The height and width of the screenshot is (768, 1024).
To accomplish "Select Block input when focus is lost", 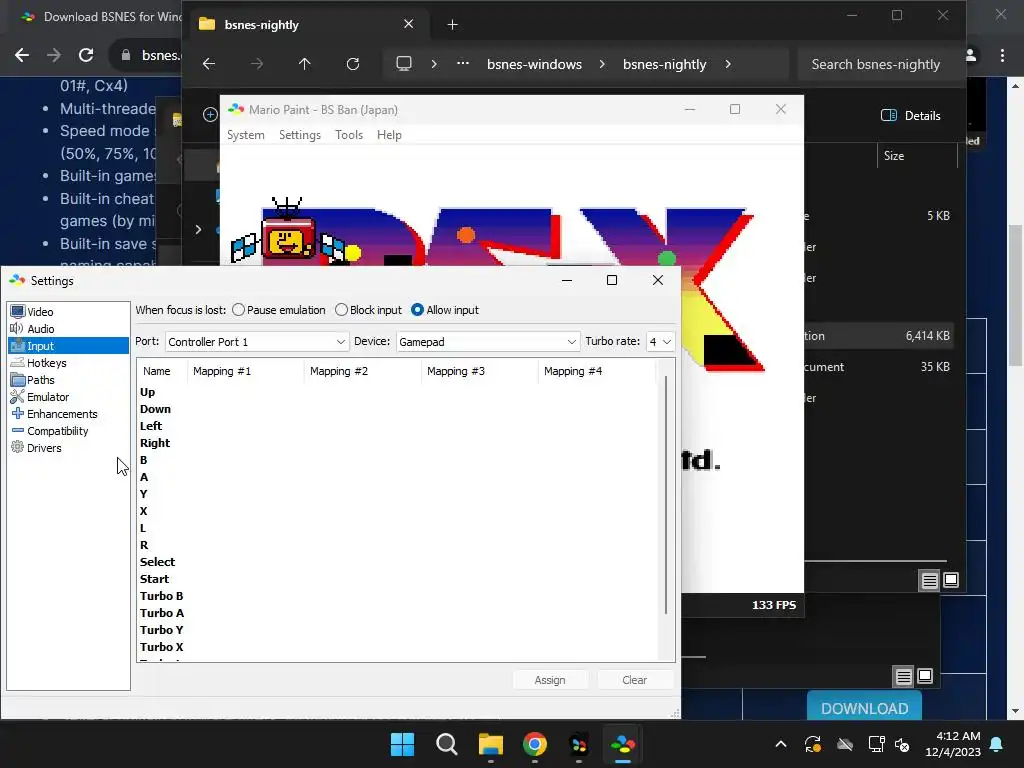I will pos(368,310).
